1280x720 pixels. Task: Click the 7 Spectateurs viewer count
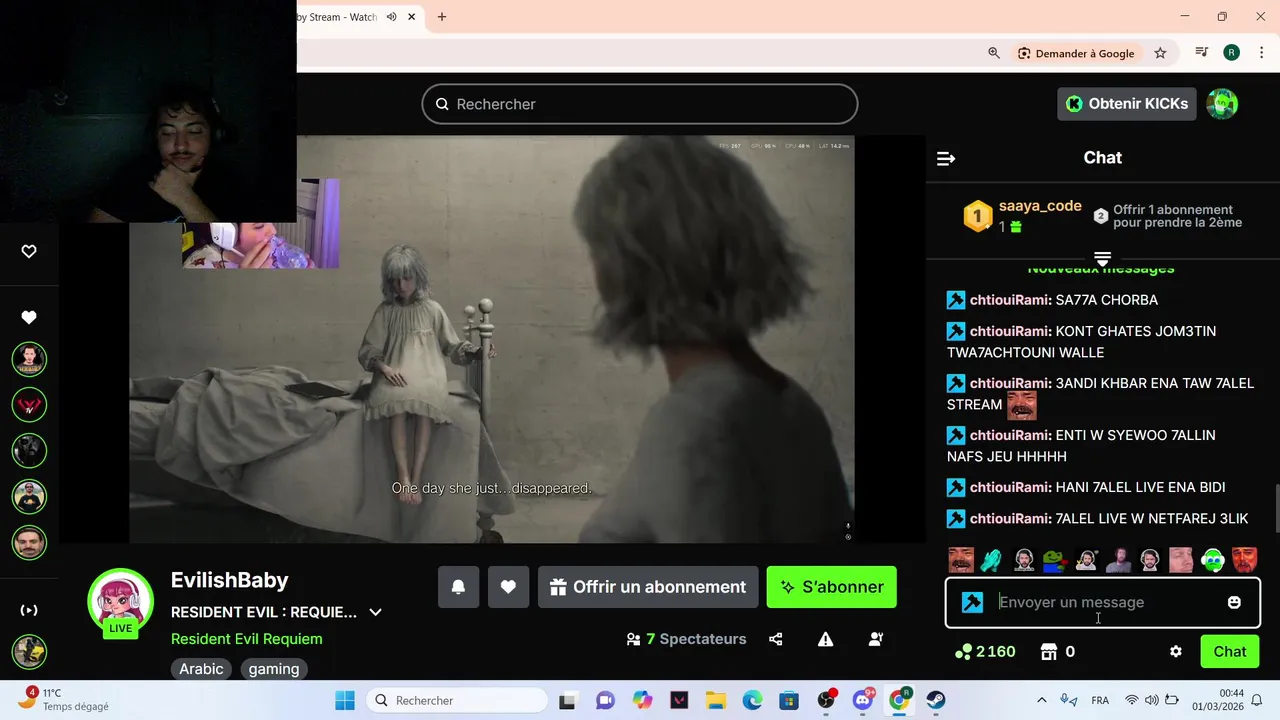686,639
